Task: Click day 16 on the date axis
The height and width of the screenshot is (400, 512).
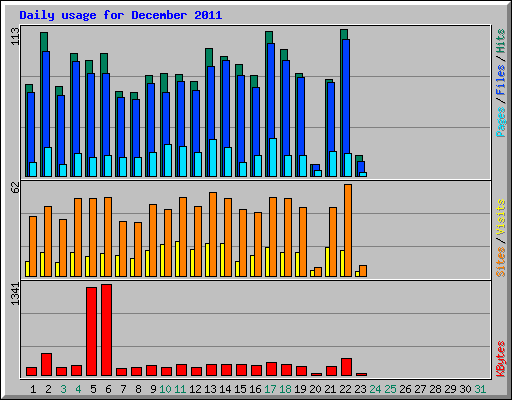Action: [x=255, y=389]
